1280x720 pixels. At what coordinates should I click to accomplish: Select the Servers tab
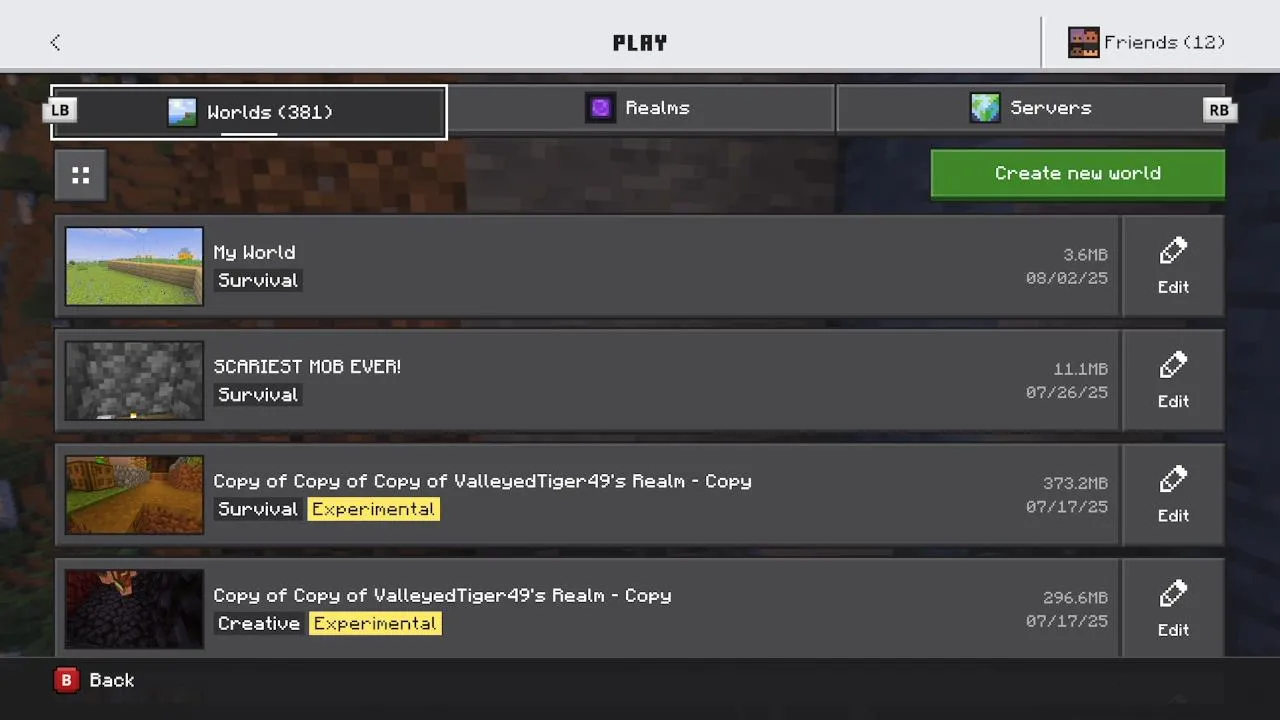(1030, 108)
